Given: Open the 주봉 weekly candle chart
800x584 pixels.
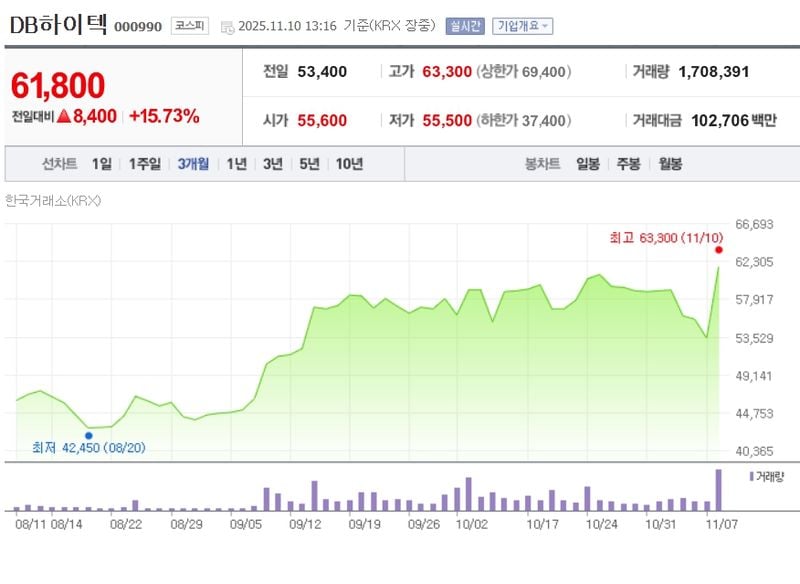Looking at the screenshot, I should point(629,164).
